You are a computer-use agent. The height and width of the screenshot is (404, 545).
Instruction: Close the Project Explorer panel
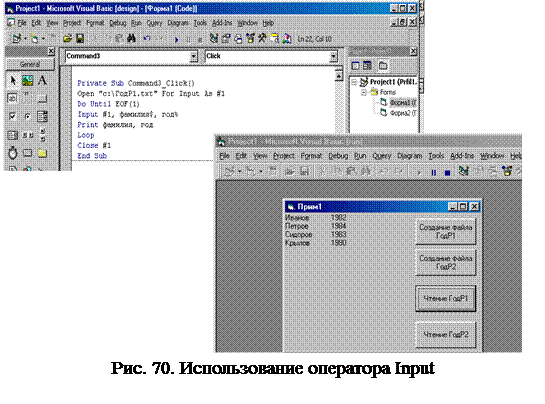[x=413, y=51]
